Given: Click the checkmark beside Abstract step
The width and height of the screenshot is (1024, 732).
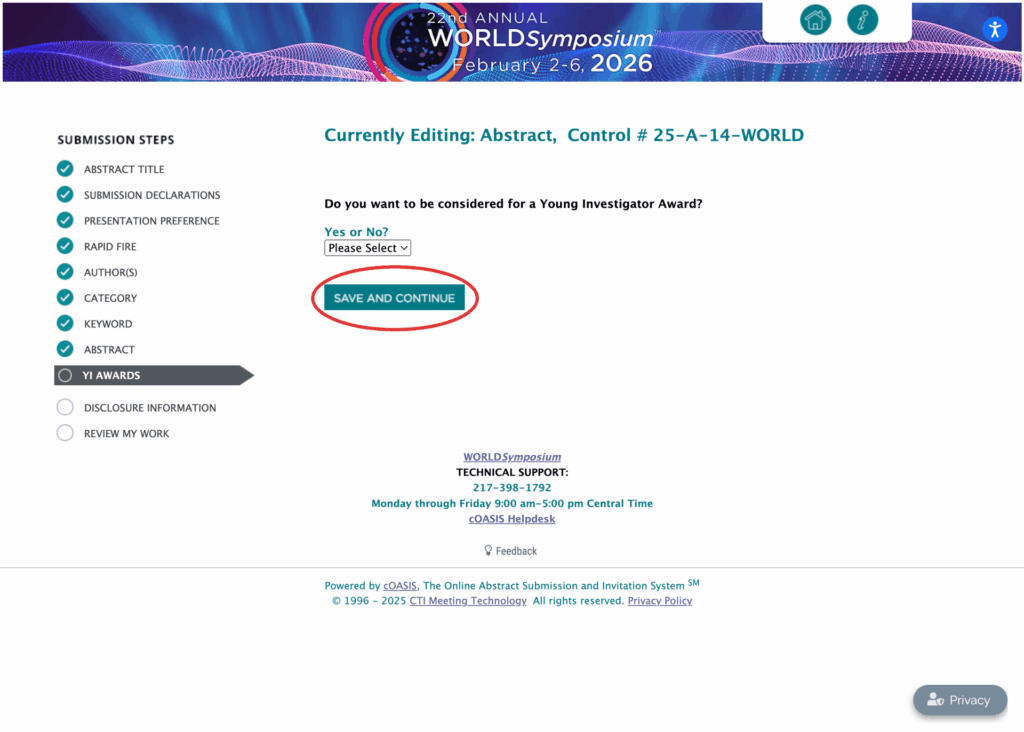Looking at the screenshot, I should [65, 349].
